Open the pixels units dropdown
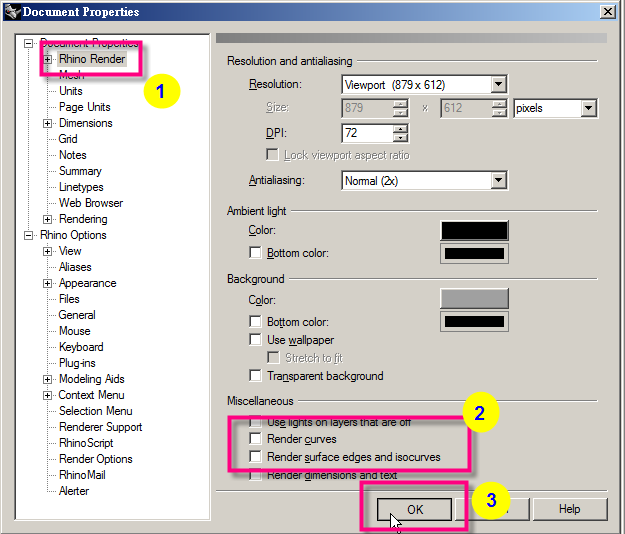The width and height of the screenshot is (625, 534). 588,108
